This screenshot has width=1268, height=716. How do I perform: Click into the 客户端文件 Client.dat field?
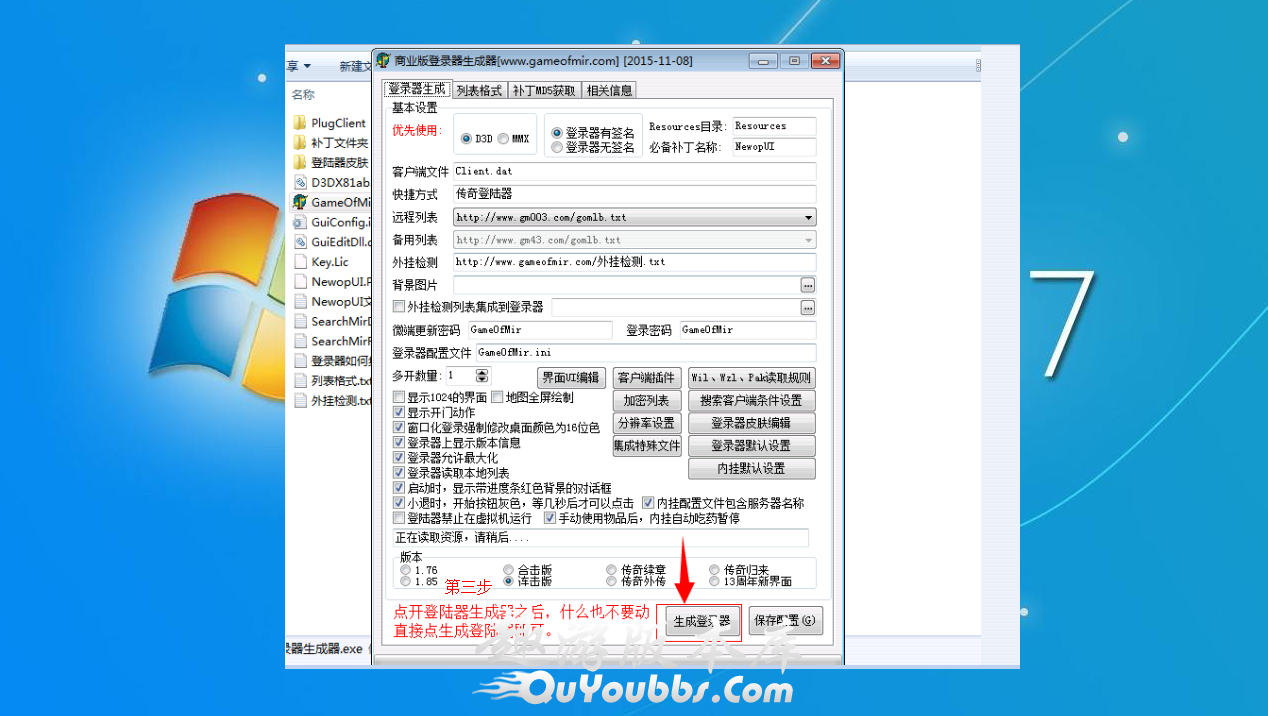coord(634,172)
